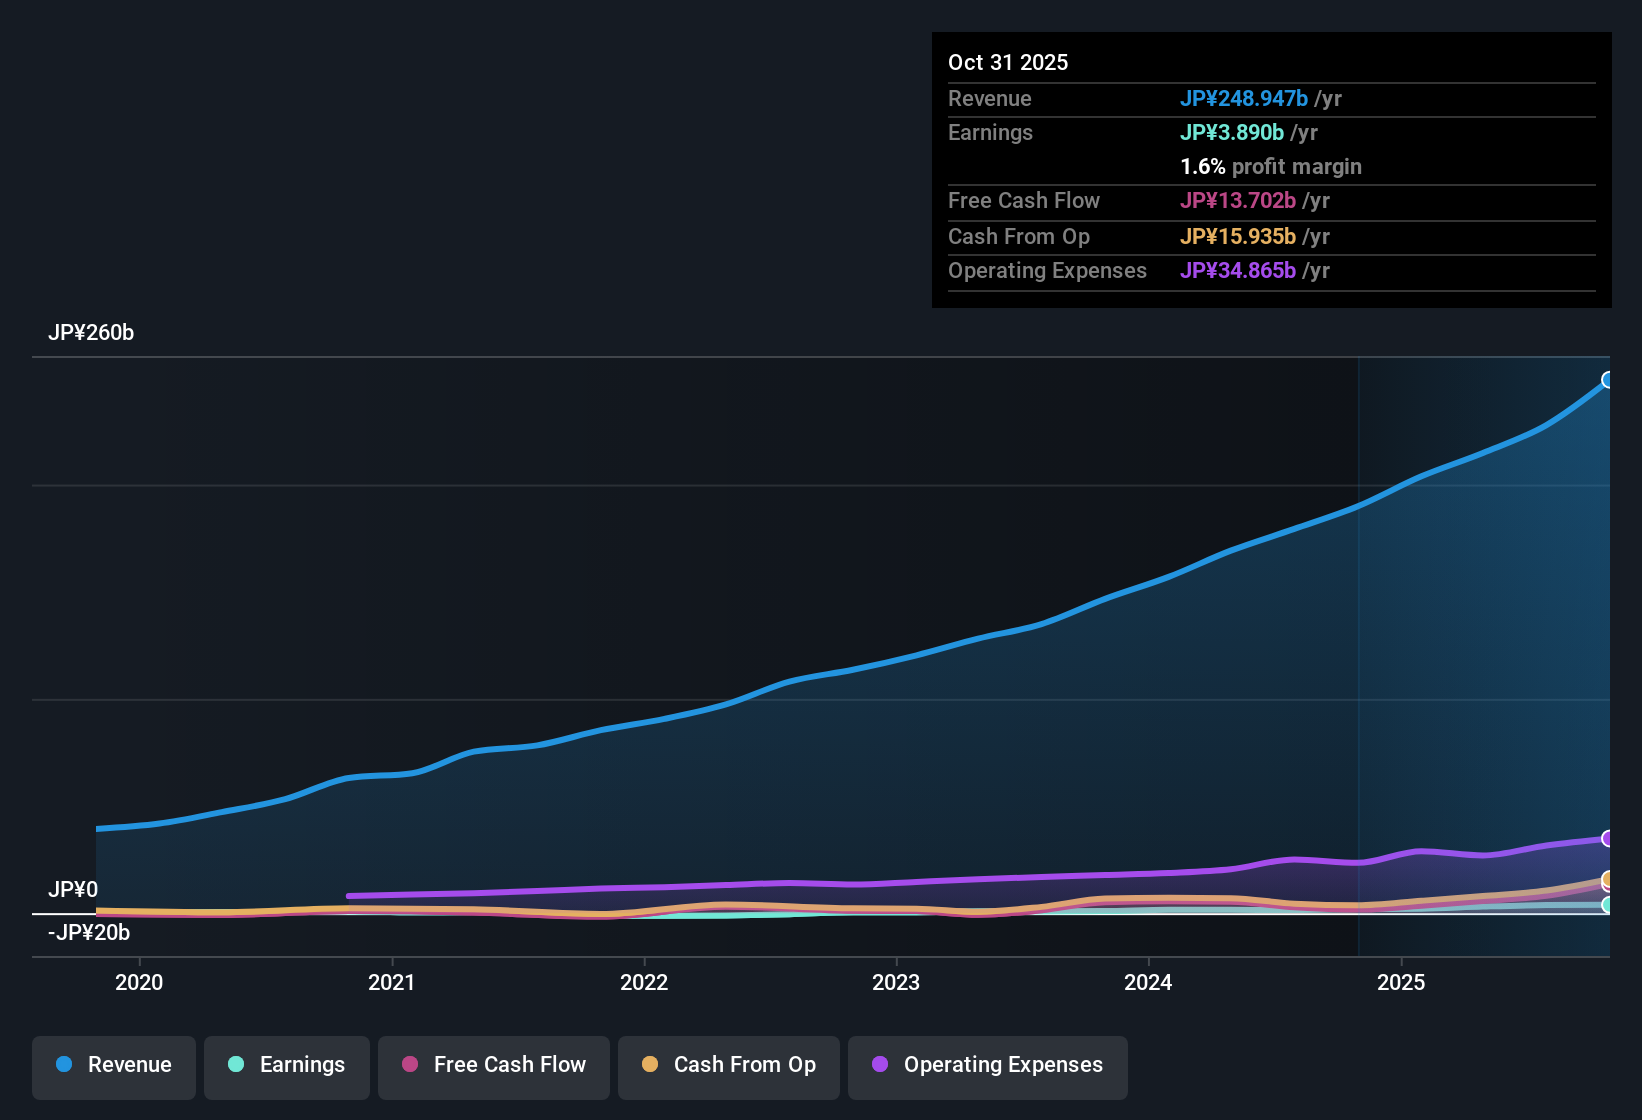Click the Operating Expenses endpoint marker
This screenshot has height=1120, width=1642.
(x=1608, y=838)
